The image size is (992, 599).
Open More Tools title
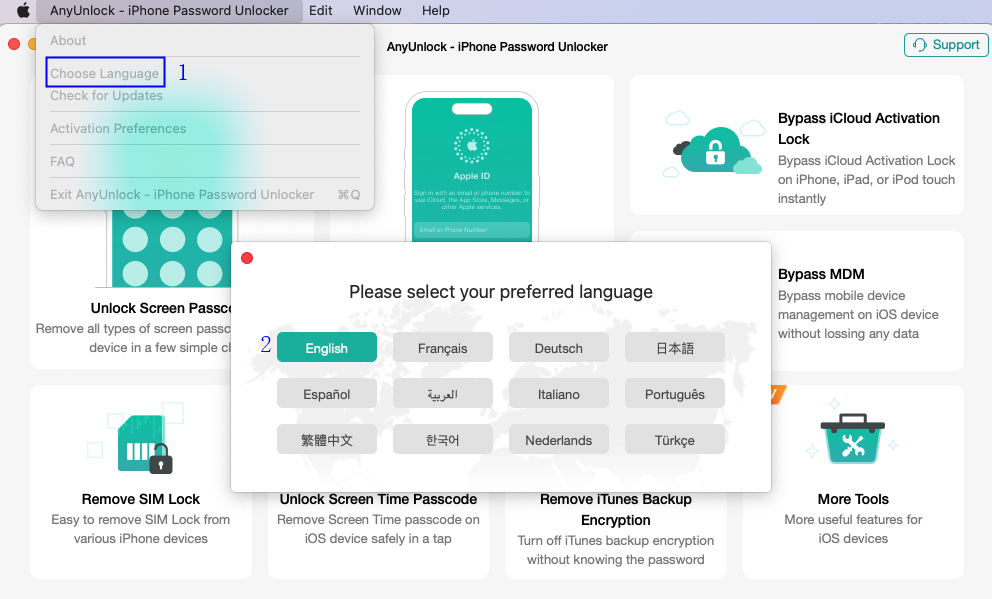tap(853, 499)
